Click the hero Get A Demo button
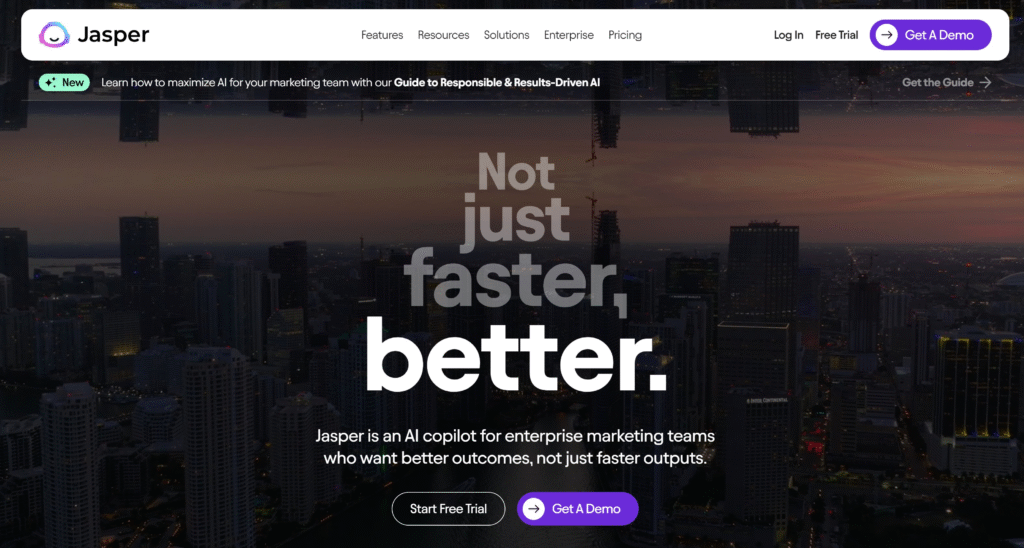The height and width of the screenshot is (548, 1024). (577, 509)
